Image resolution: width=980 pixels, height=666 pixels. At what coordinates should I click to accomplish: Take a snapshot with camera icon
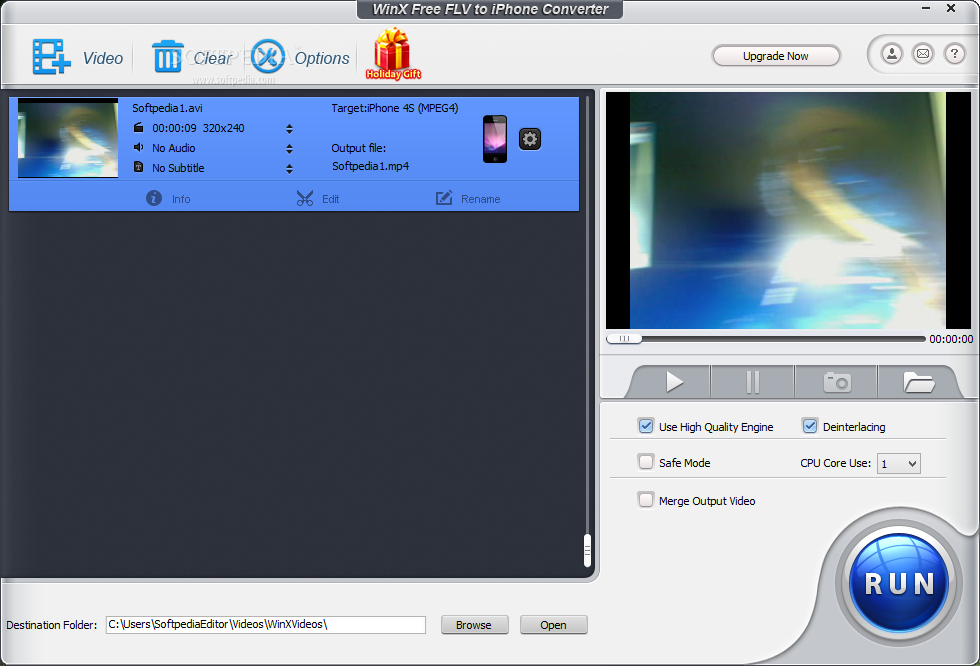pos(837,382)
